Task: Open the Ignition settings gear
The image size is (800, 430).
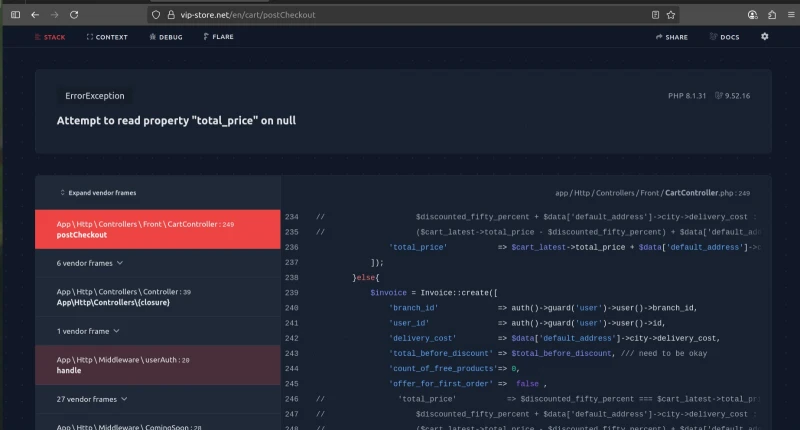Action: click(764, 37)
